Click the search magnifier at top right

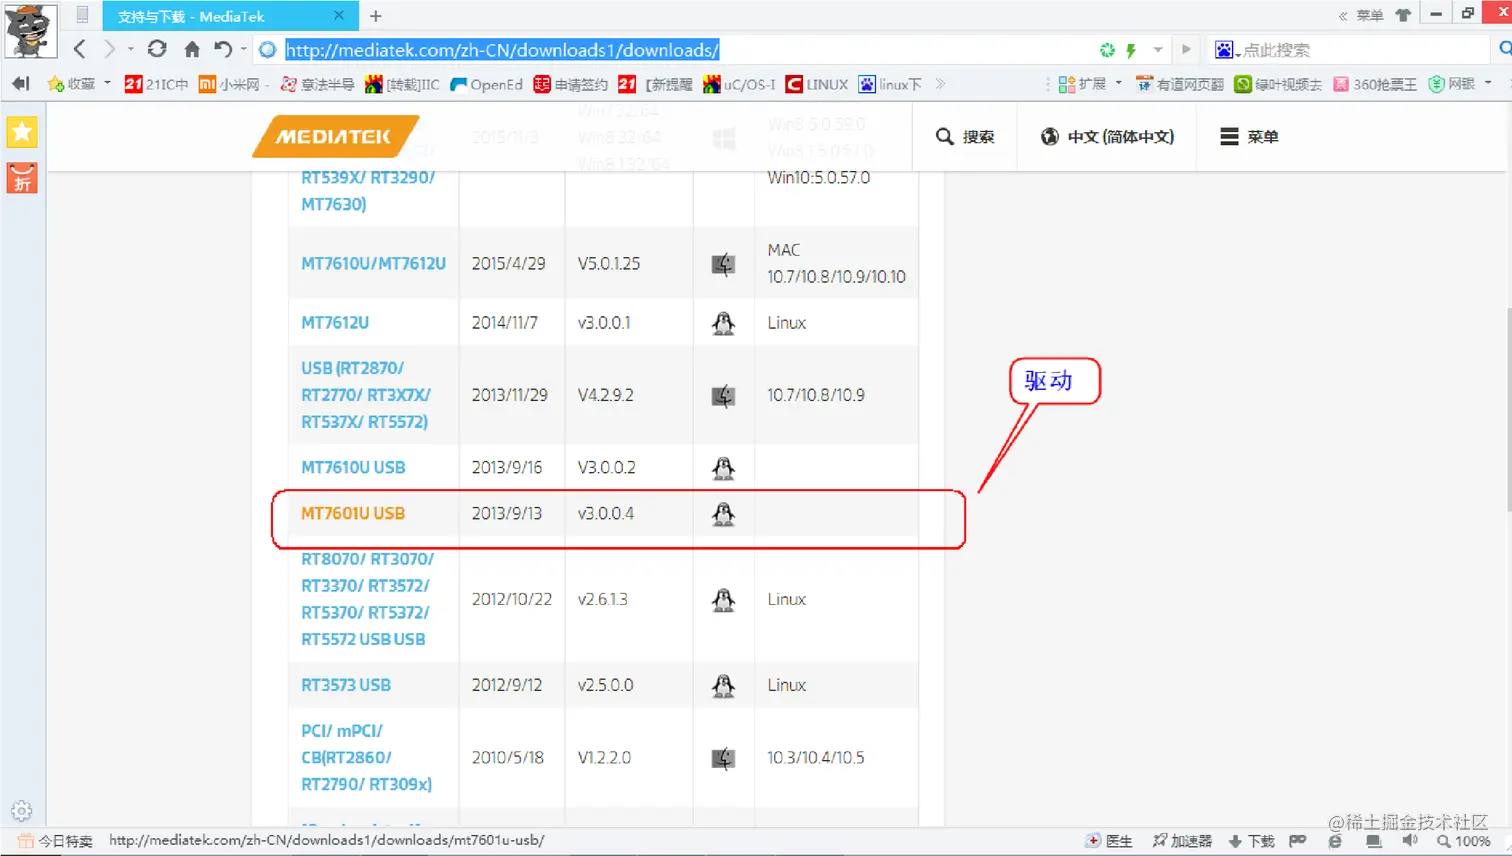click(1504, 49)
